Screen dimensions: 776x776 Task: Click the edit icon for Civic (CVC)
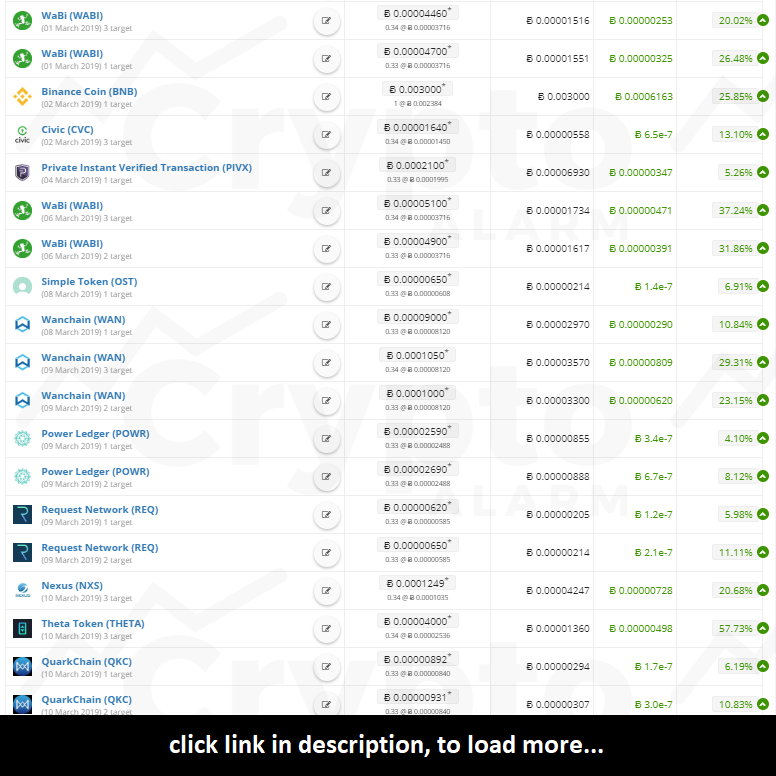[x=327, y=135]
